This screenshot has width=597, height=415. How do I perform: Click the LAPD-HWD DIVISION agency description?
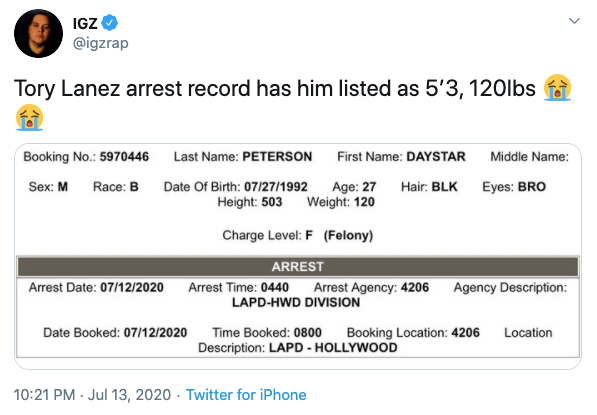[x=296, y=302]
